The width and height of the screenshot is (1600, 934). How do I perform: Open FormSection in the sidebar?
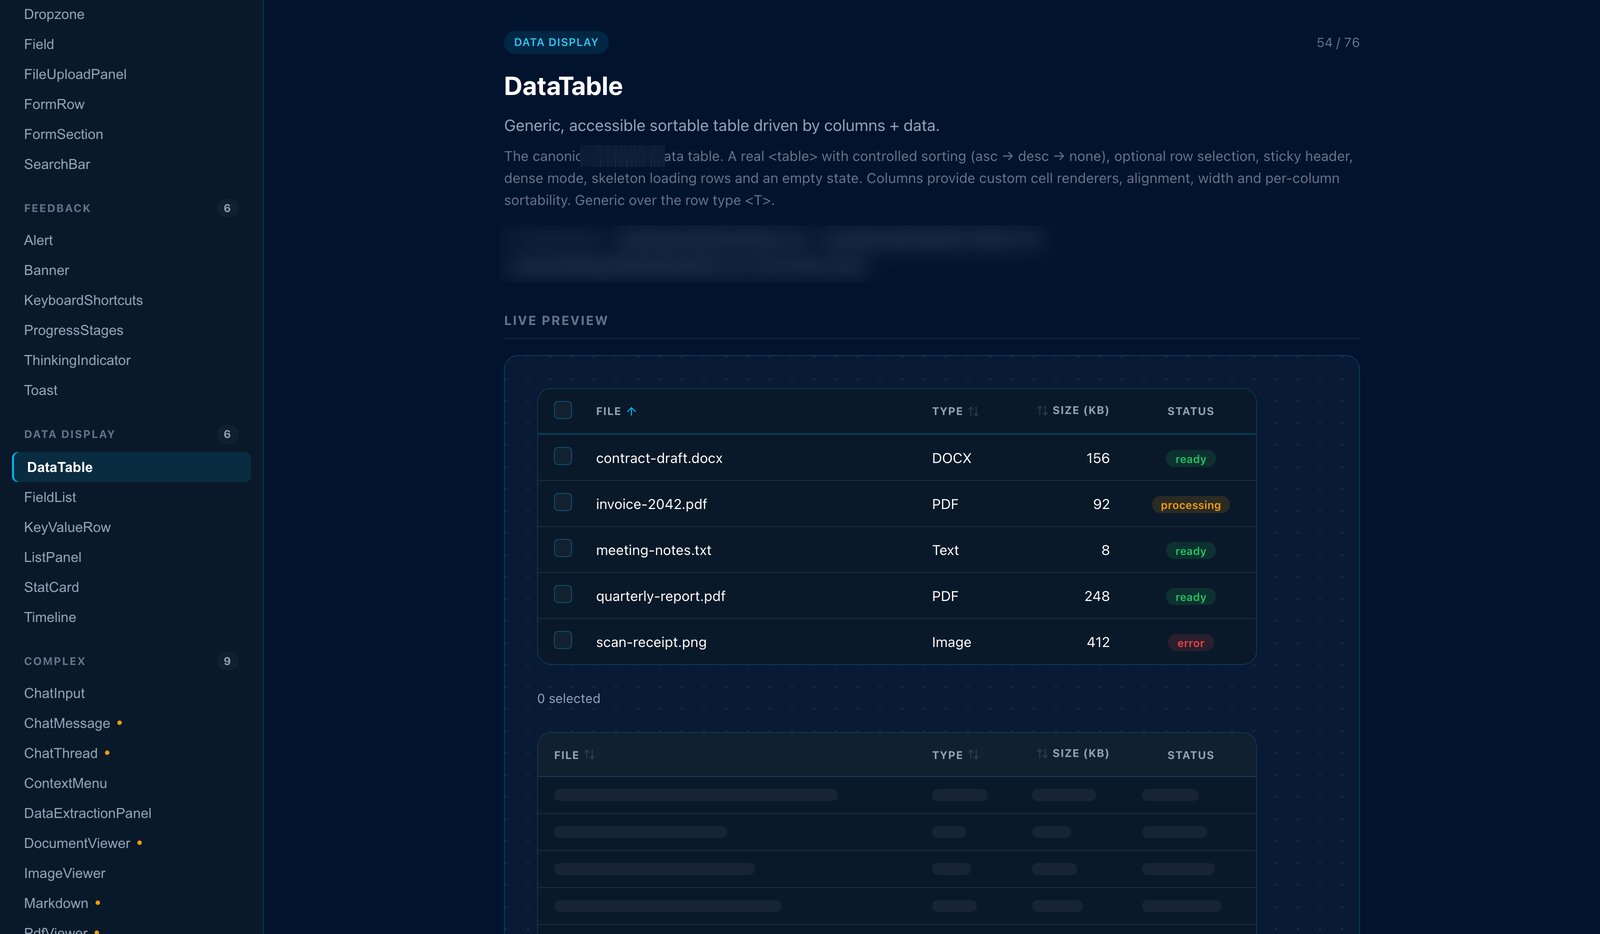point(63,134)
